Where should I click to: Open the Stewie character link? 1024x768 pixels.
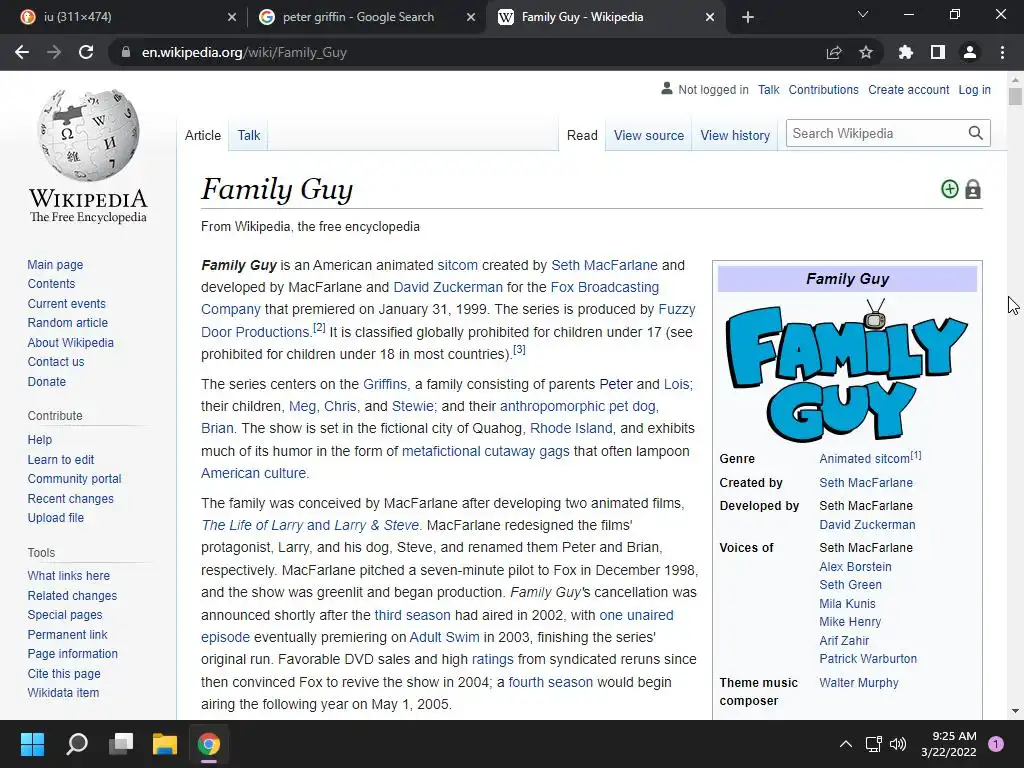coord(413,406)
